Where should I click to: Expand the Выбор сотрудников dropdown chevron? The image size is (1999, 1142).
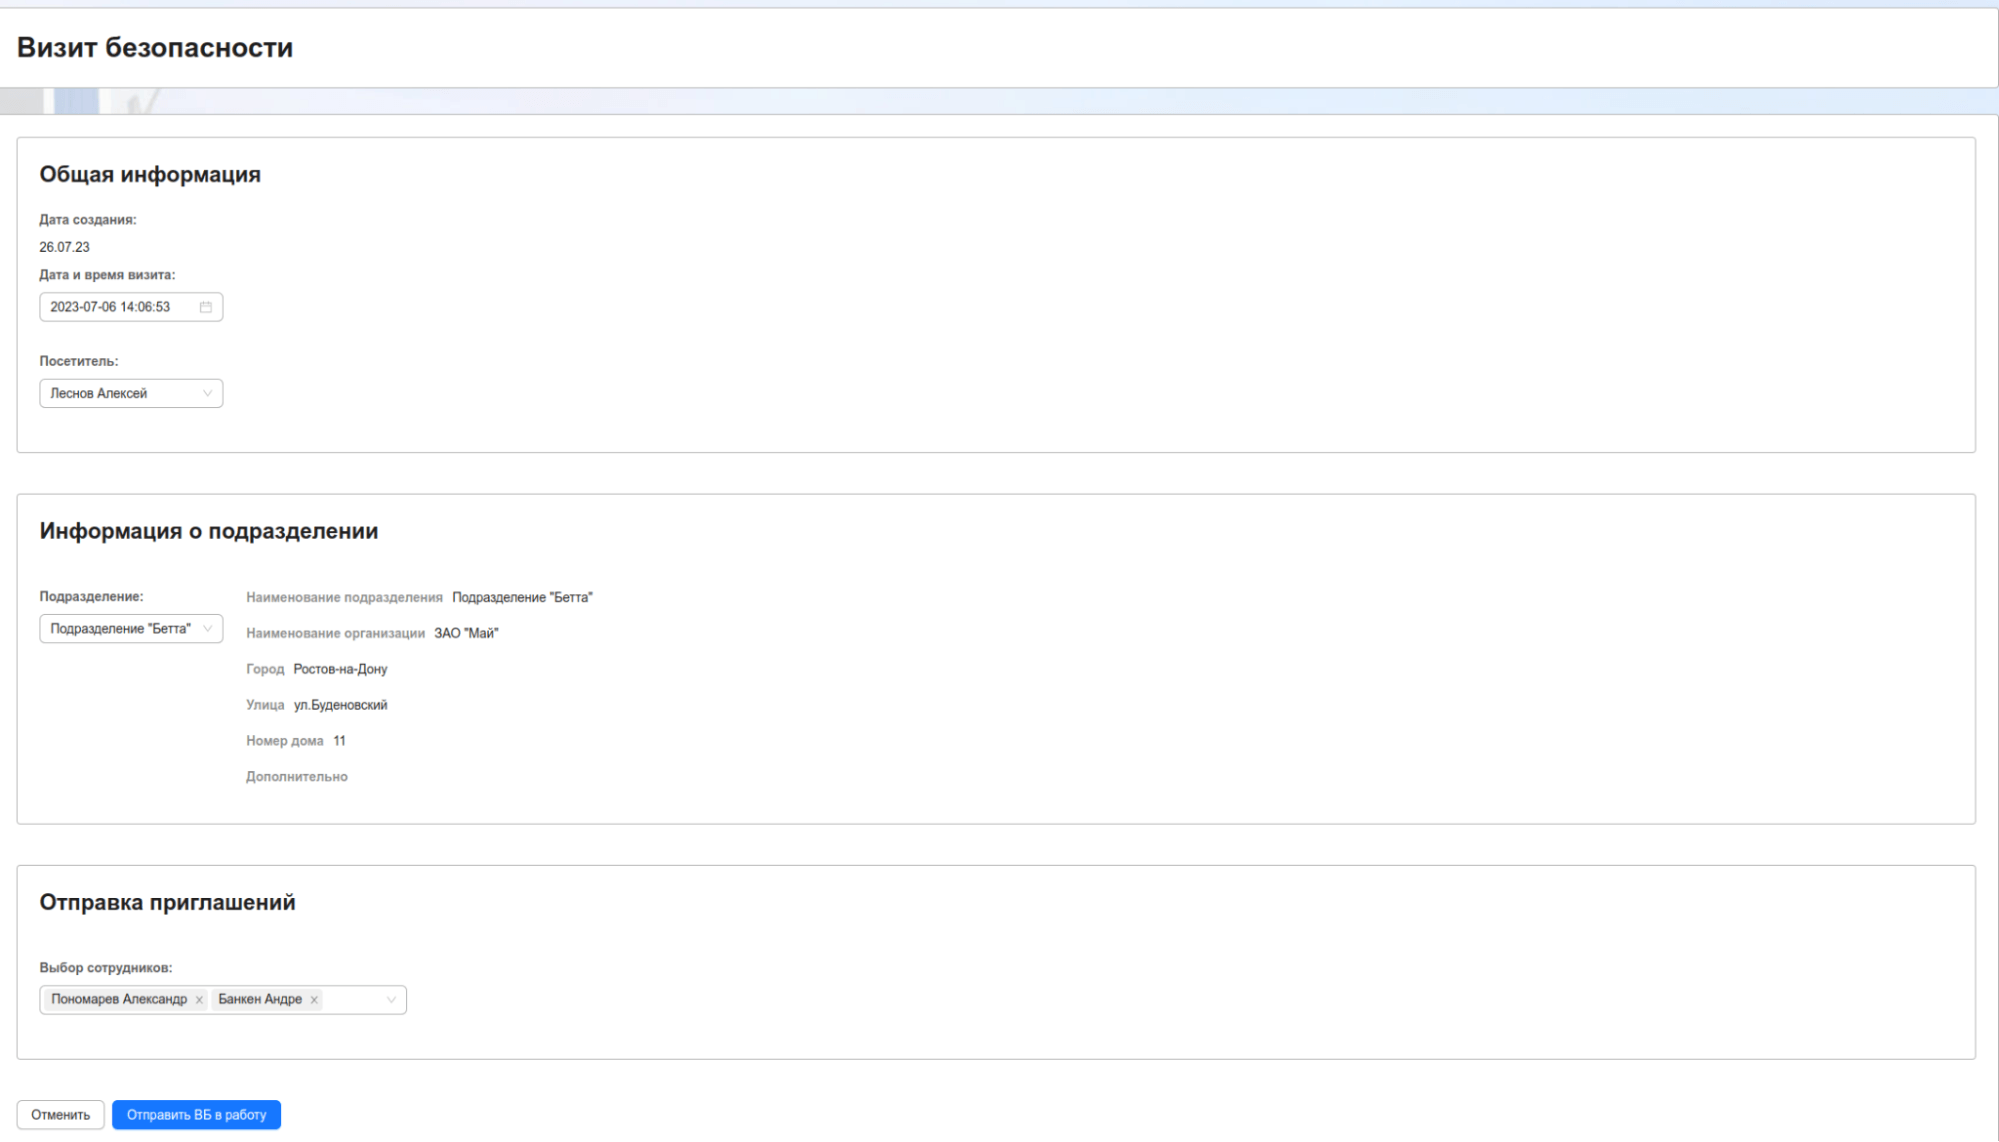(x=391, y=1000)
